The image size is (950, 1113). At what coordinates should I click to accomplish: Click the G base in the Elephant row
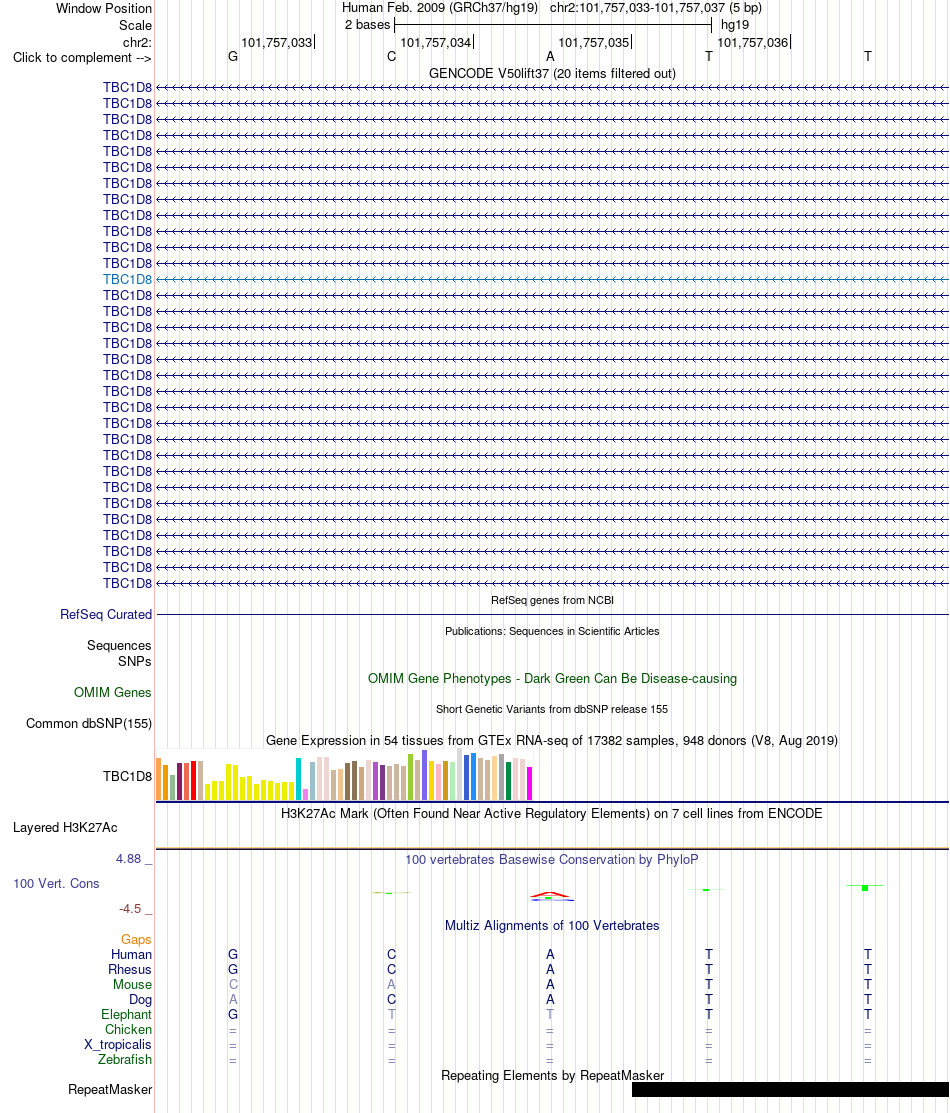pyautogui.click(x=233, y=1014)
